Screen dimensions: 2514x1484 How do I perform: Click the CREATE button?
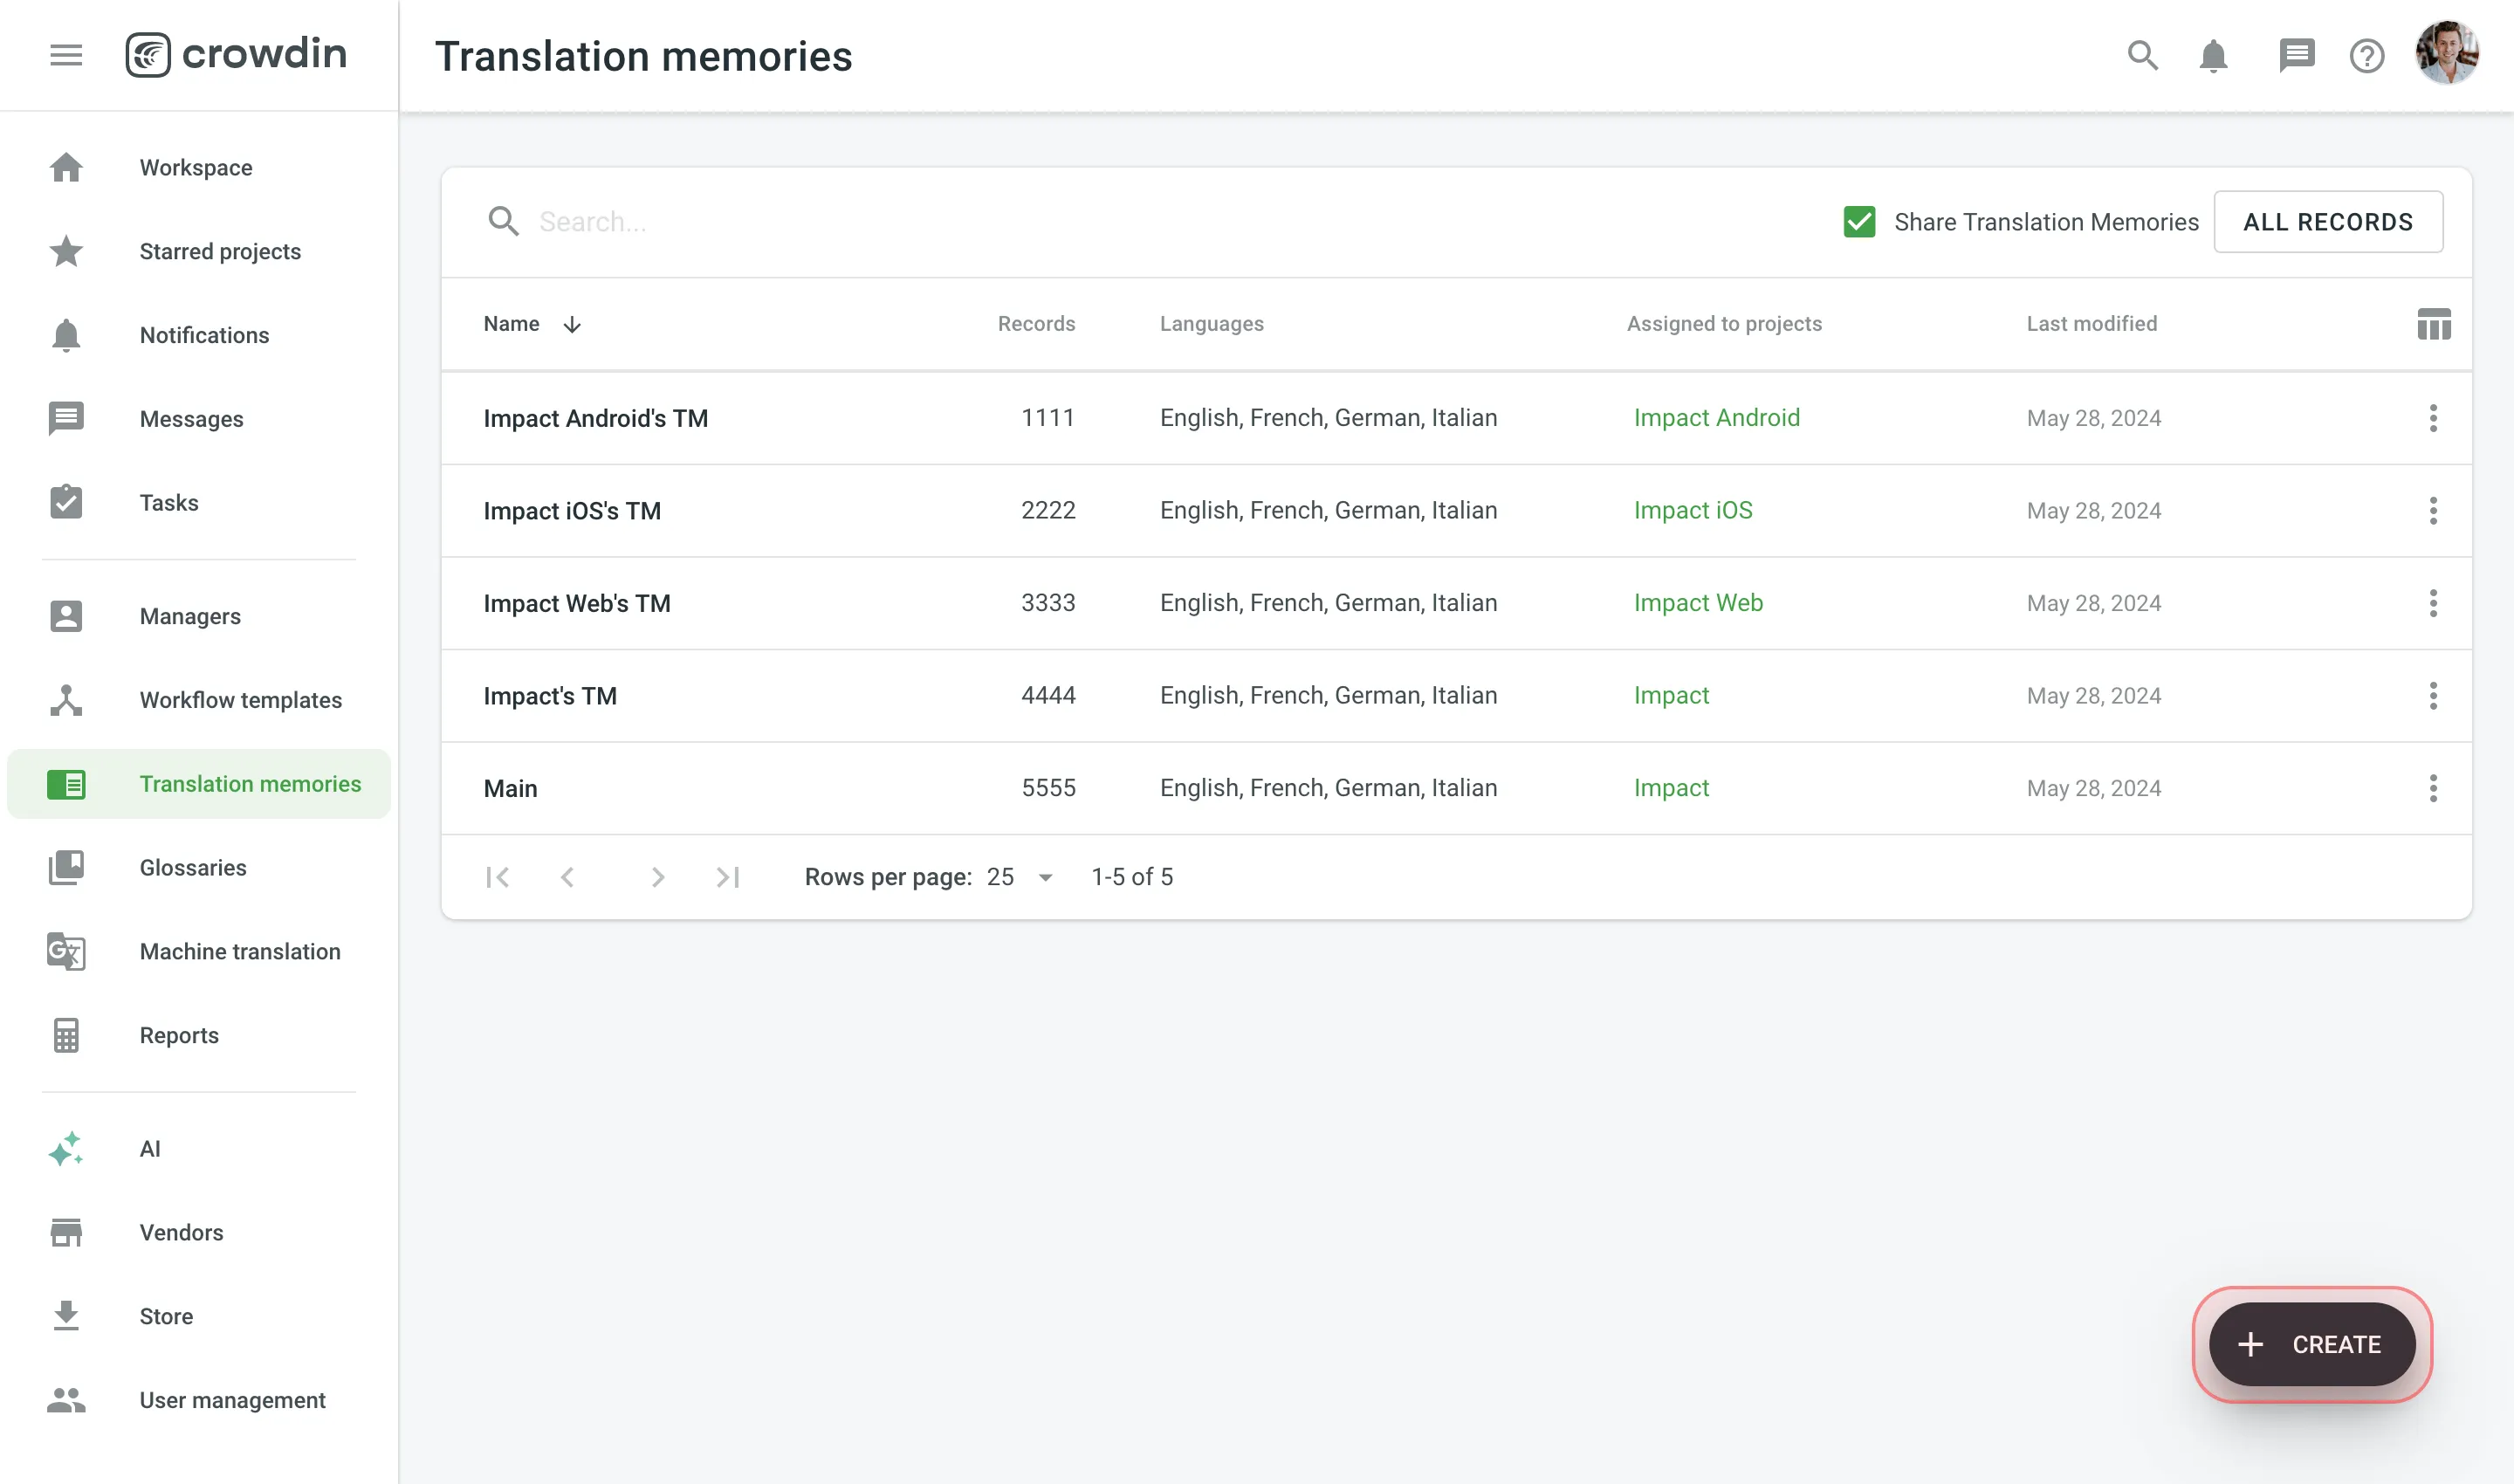2312,1344
